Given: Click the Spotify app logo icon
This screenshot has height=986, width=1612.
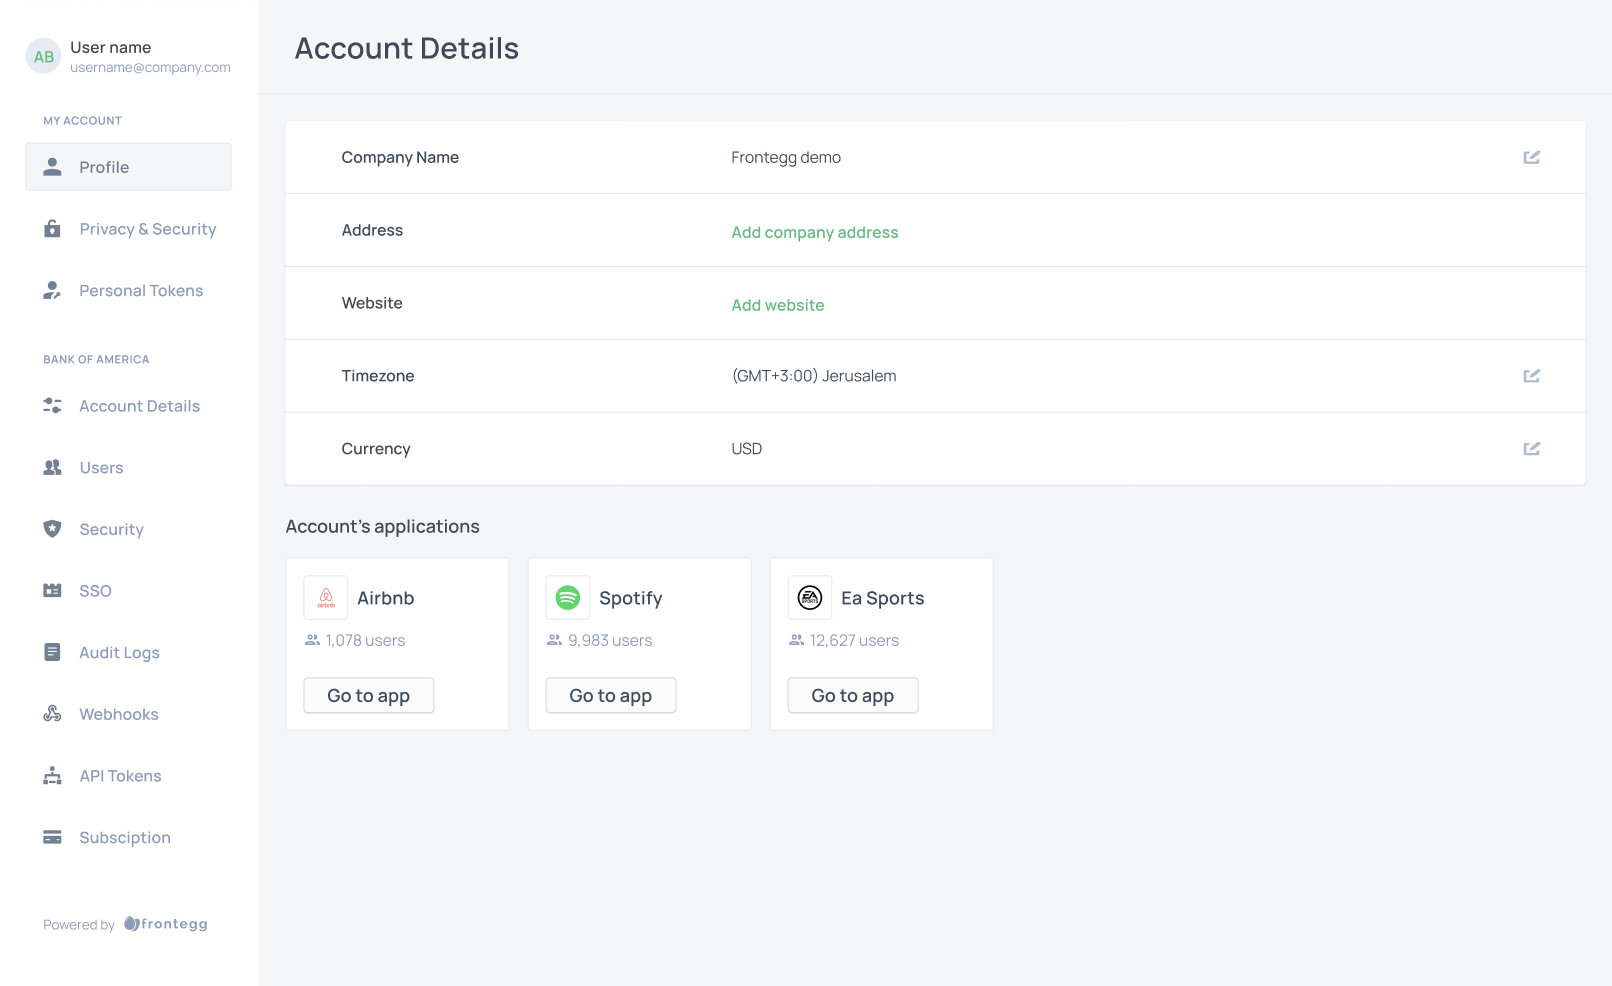Looking at the screenshot, I should point(568,598).
